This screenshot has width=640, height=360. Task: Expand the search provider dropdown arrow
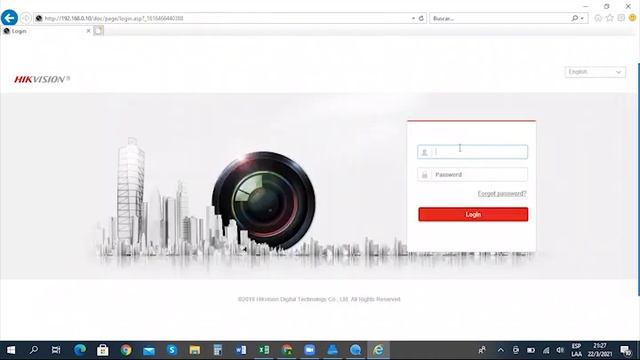582,18
